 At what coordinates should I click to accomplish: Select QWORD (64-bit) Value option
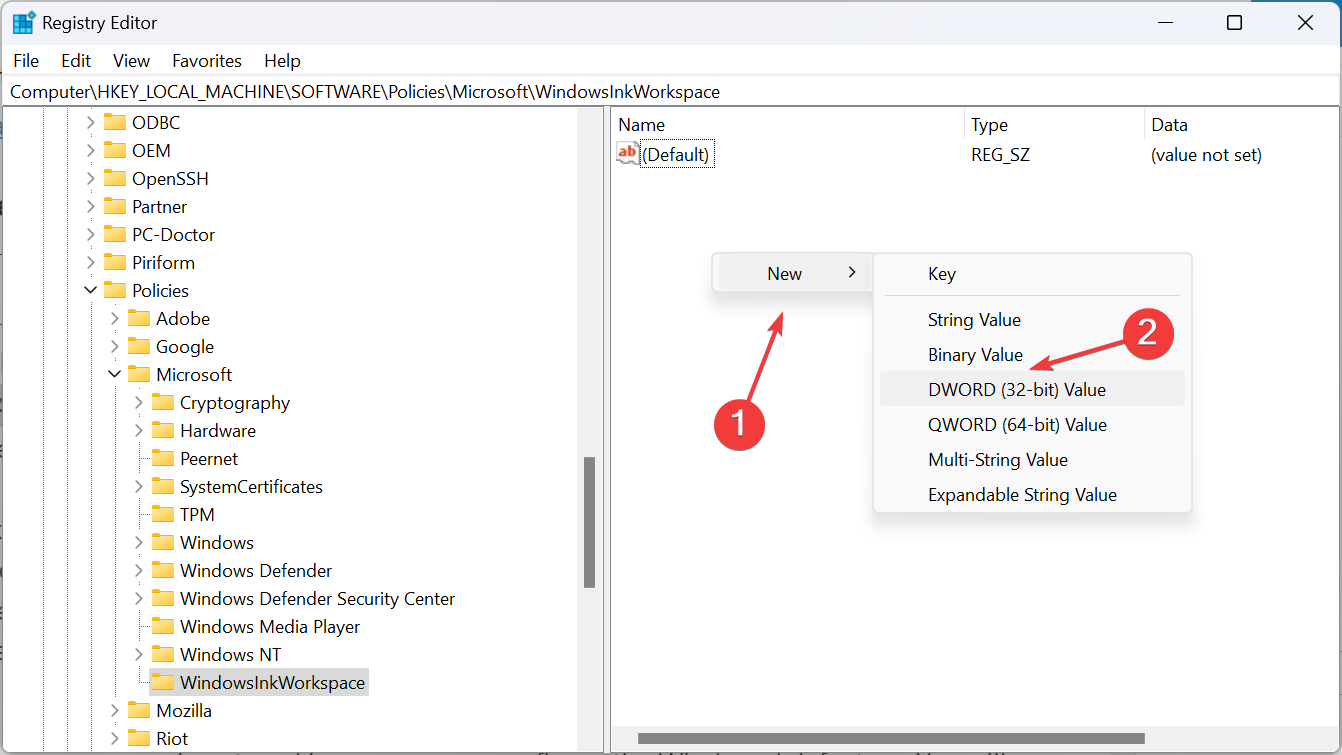(x=1032, y=425)
